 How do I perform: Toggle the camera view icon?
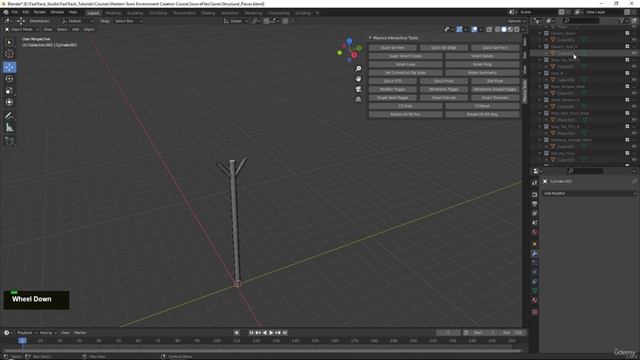(x=358, y=89)
